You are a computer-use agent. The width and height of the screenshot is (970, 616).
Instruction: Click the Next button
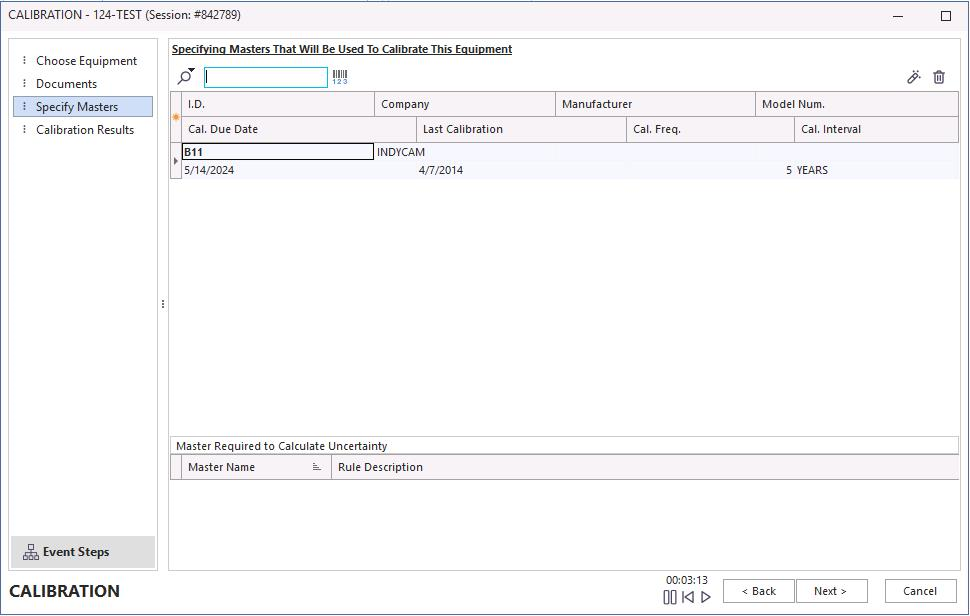tap(830, 591)
